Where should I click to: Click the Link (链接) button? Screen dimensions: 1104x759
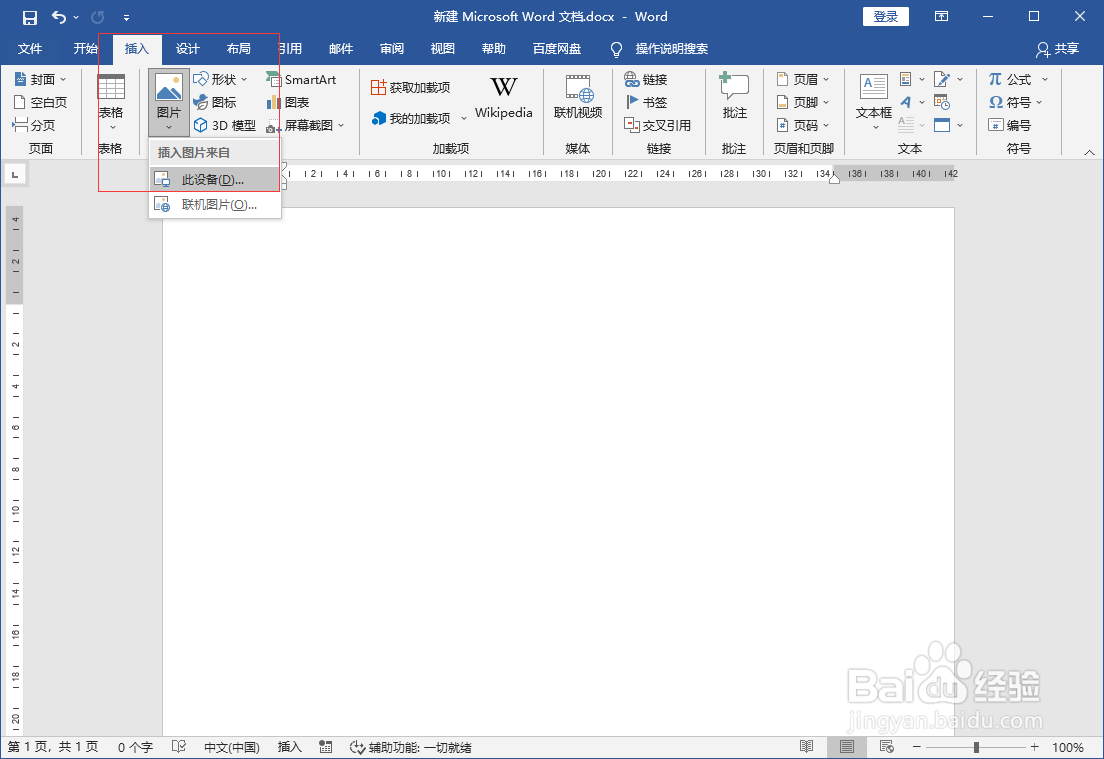(646, 80)
